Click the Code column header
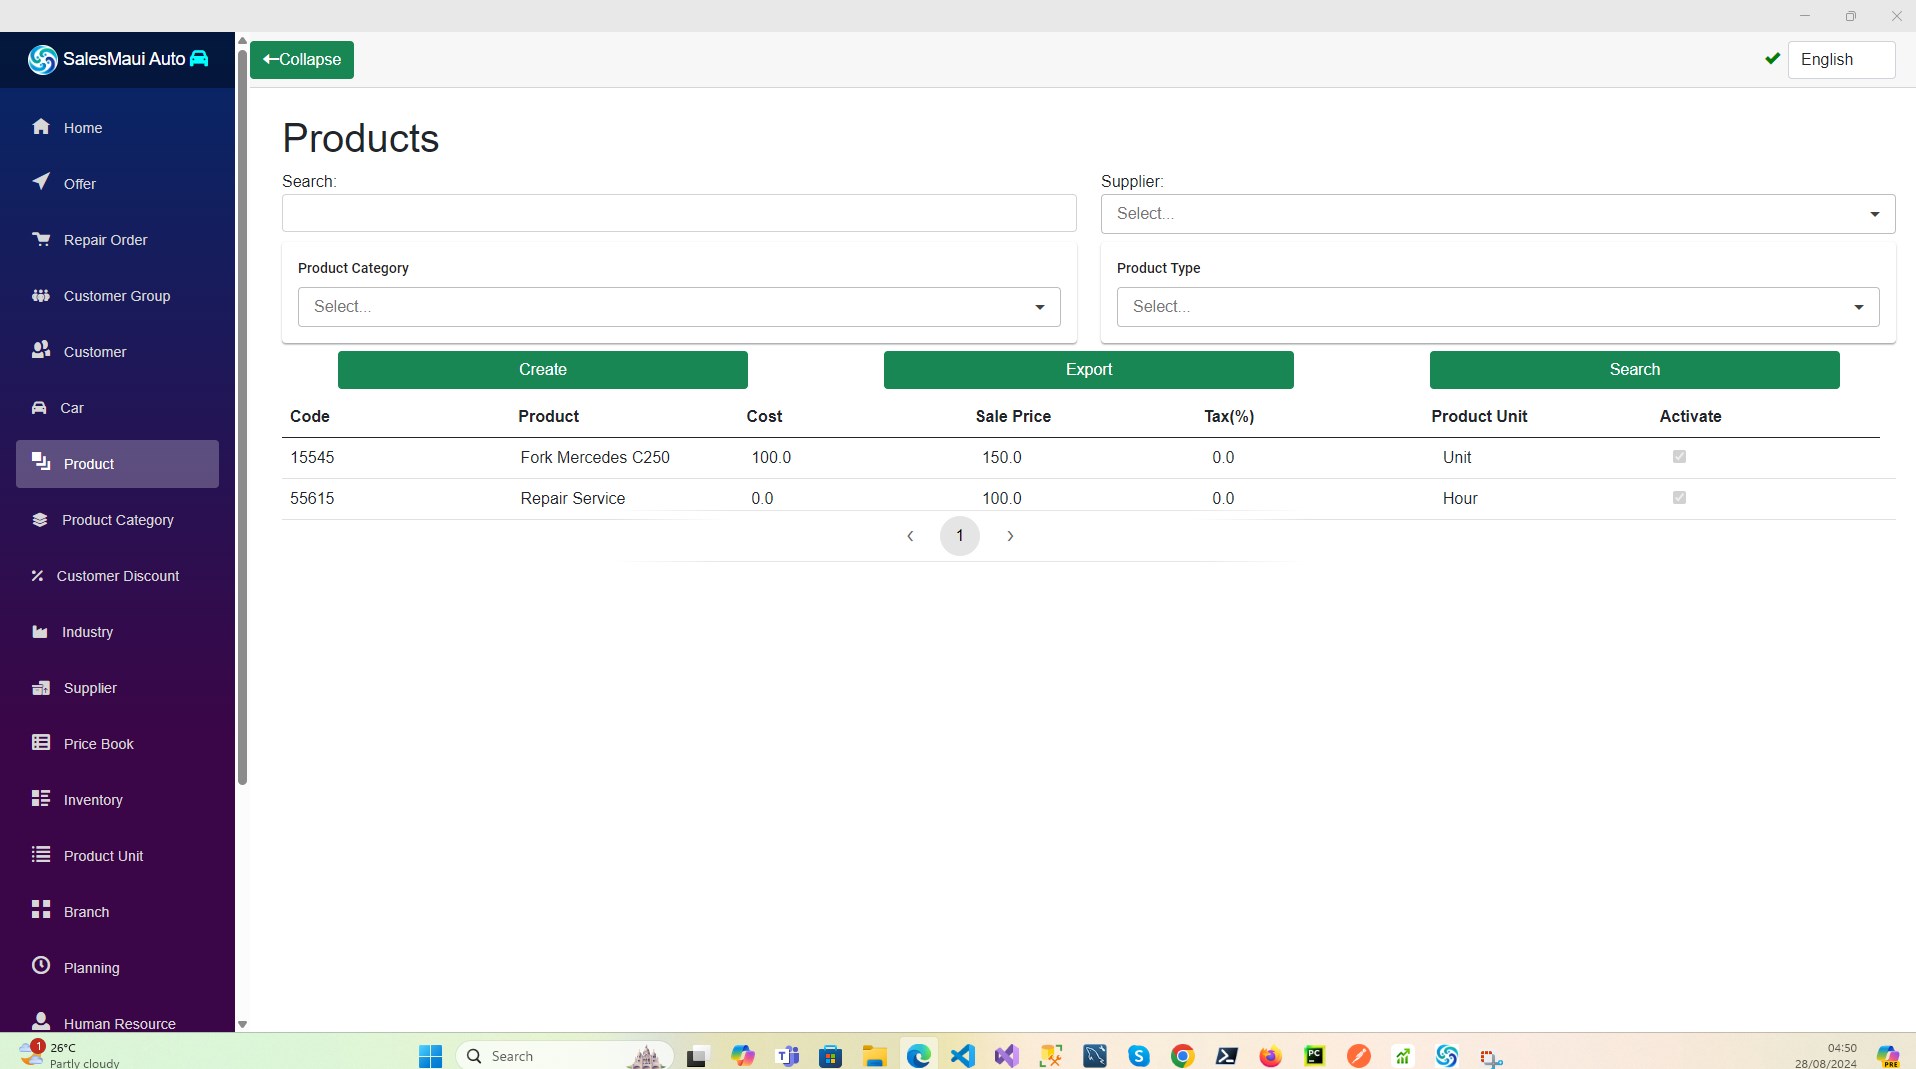This screenshot has width=1916, height=1069. coord(310,417)
